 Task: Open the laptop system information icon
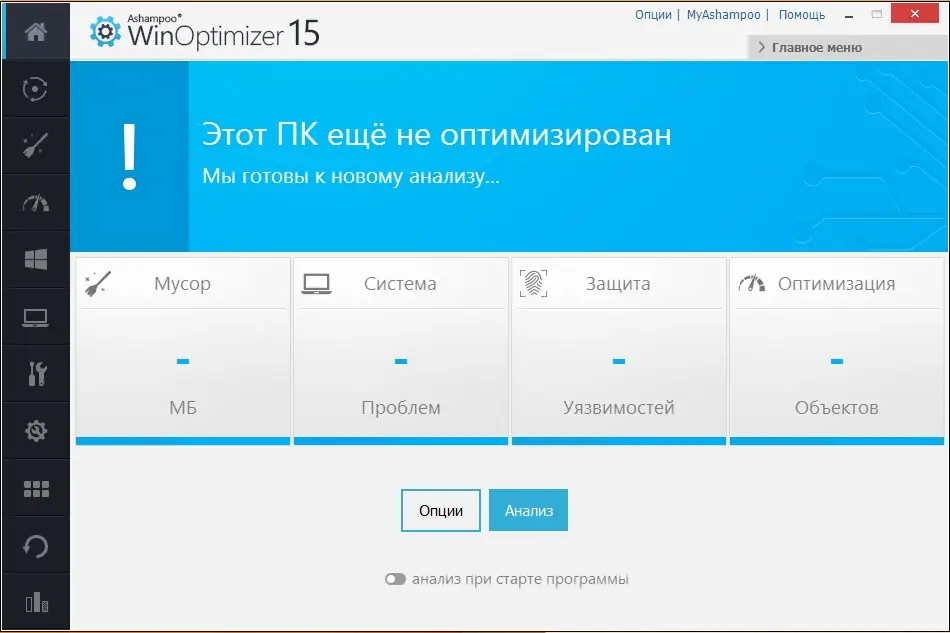pyautogui.click(x=35, y=317)
